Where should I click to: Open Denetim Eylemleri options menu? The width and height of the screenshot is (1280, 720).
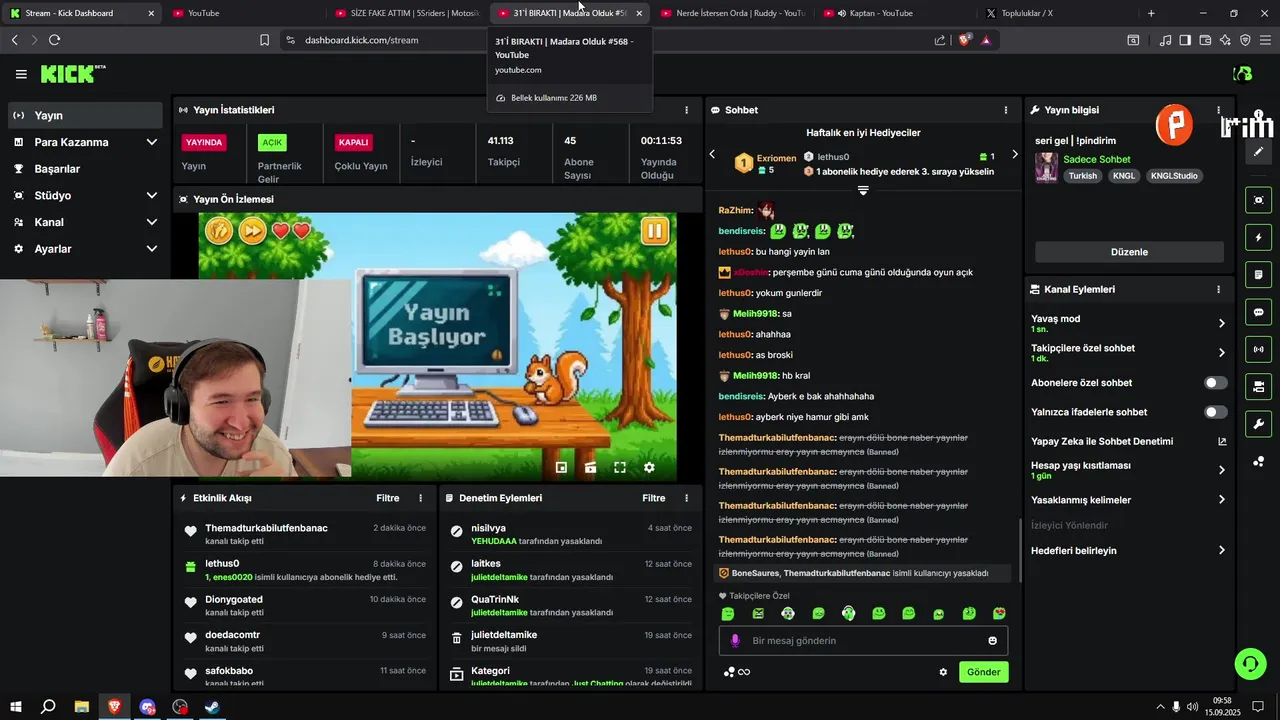click(x=686, y=498)
